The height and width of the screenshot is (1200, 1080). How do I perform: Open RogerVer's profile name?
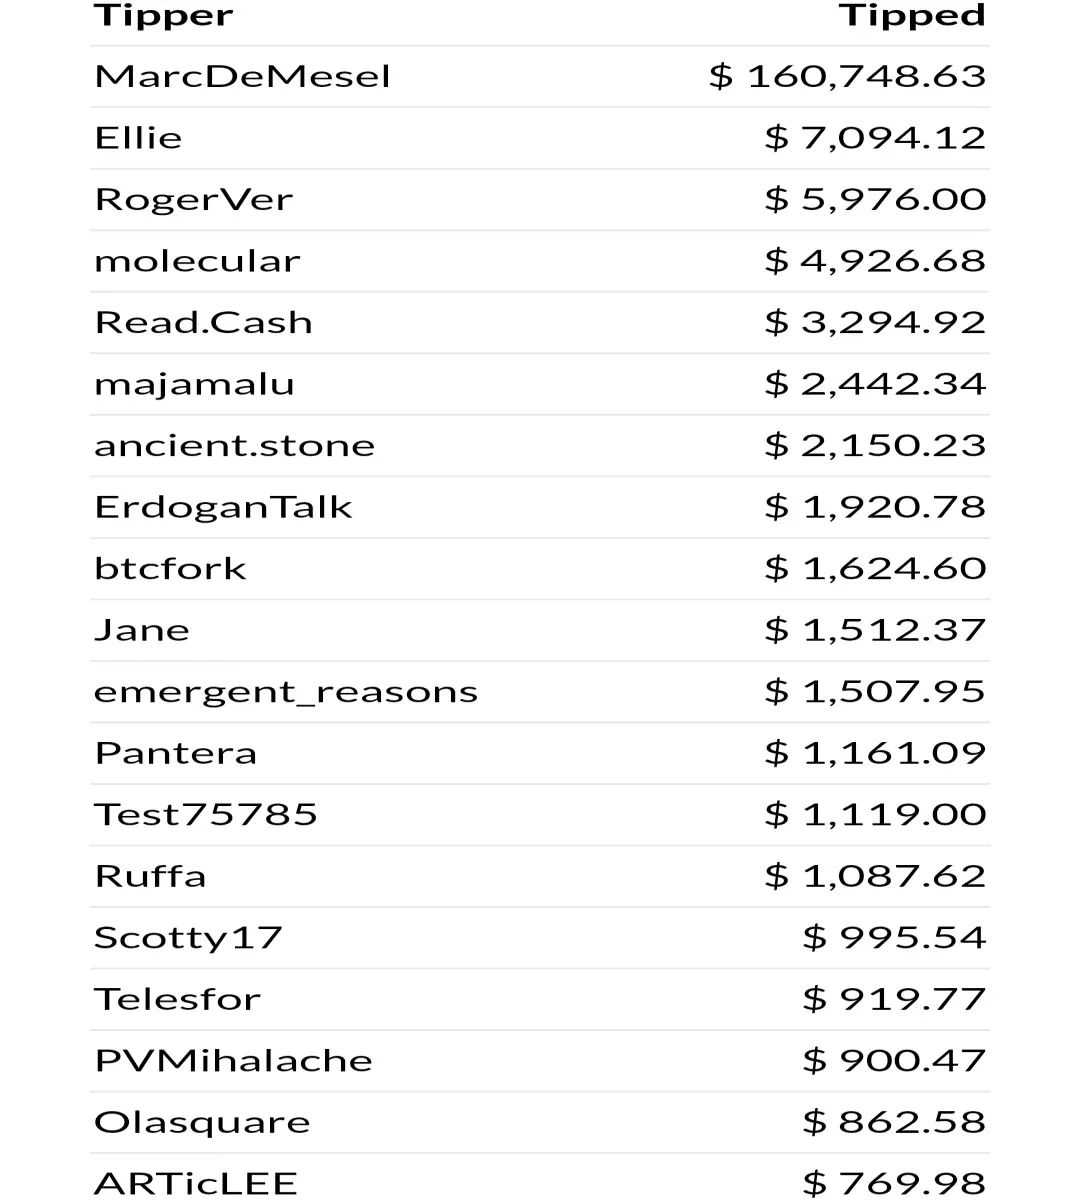[x=193, y=200]
